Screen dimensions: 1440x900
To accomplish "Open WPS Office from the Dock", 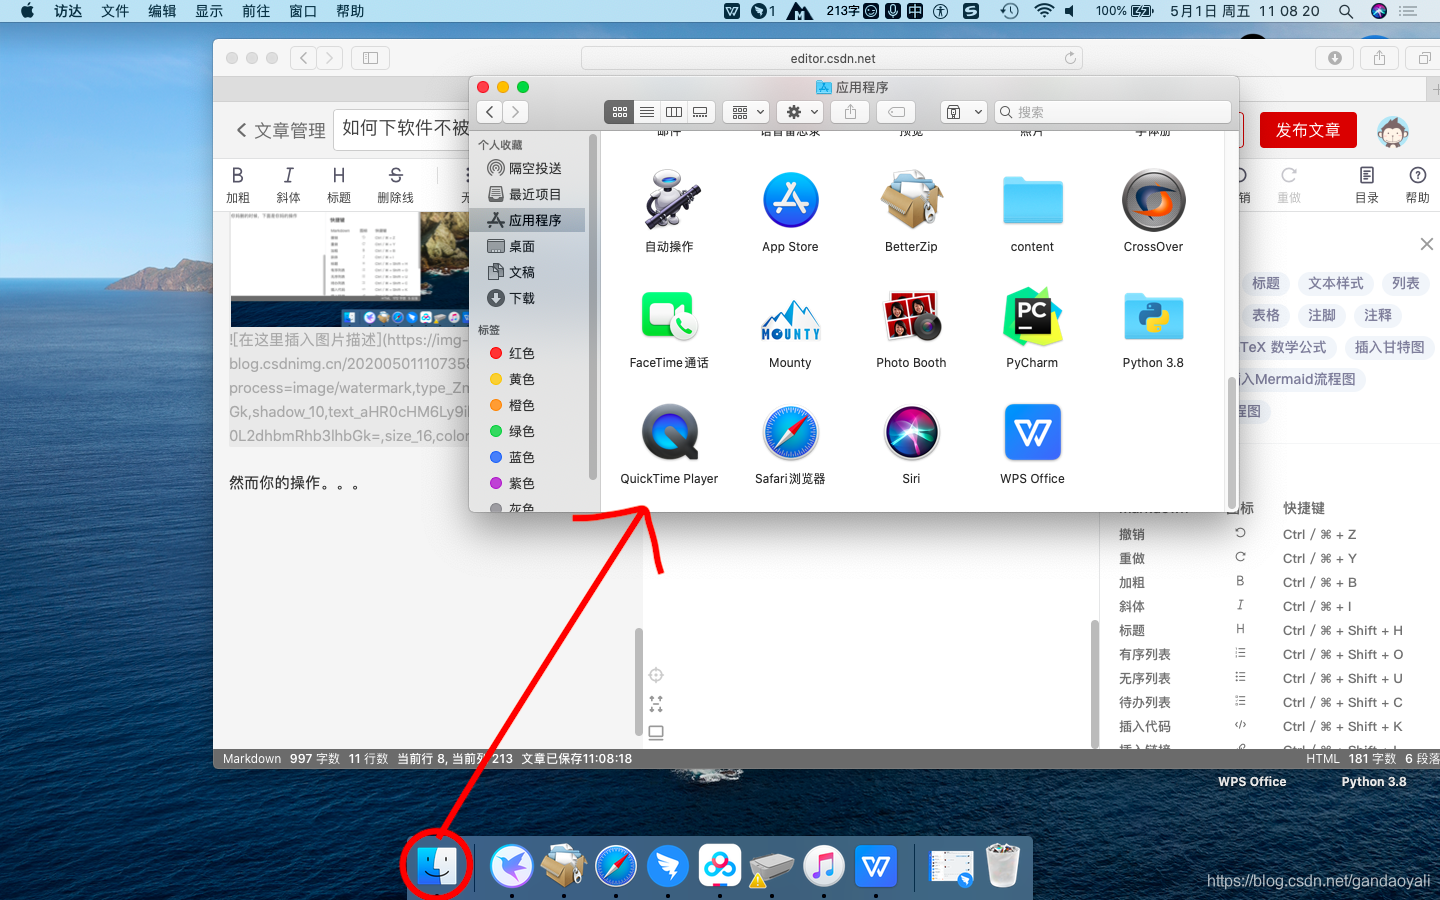I will [x=876, y=866].
